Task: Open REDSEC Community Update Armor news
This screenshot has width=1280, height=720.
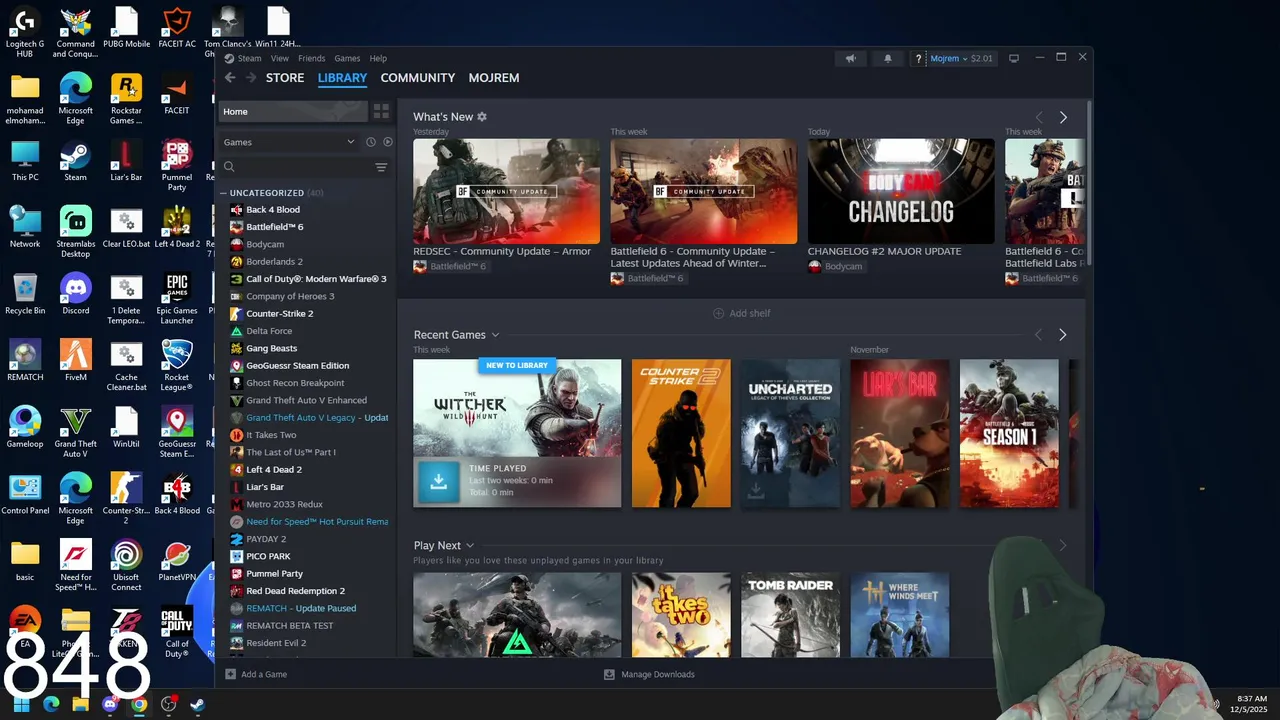Action: (x=506, y=190)
